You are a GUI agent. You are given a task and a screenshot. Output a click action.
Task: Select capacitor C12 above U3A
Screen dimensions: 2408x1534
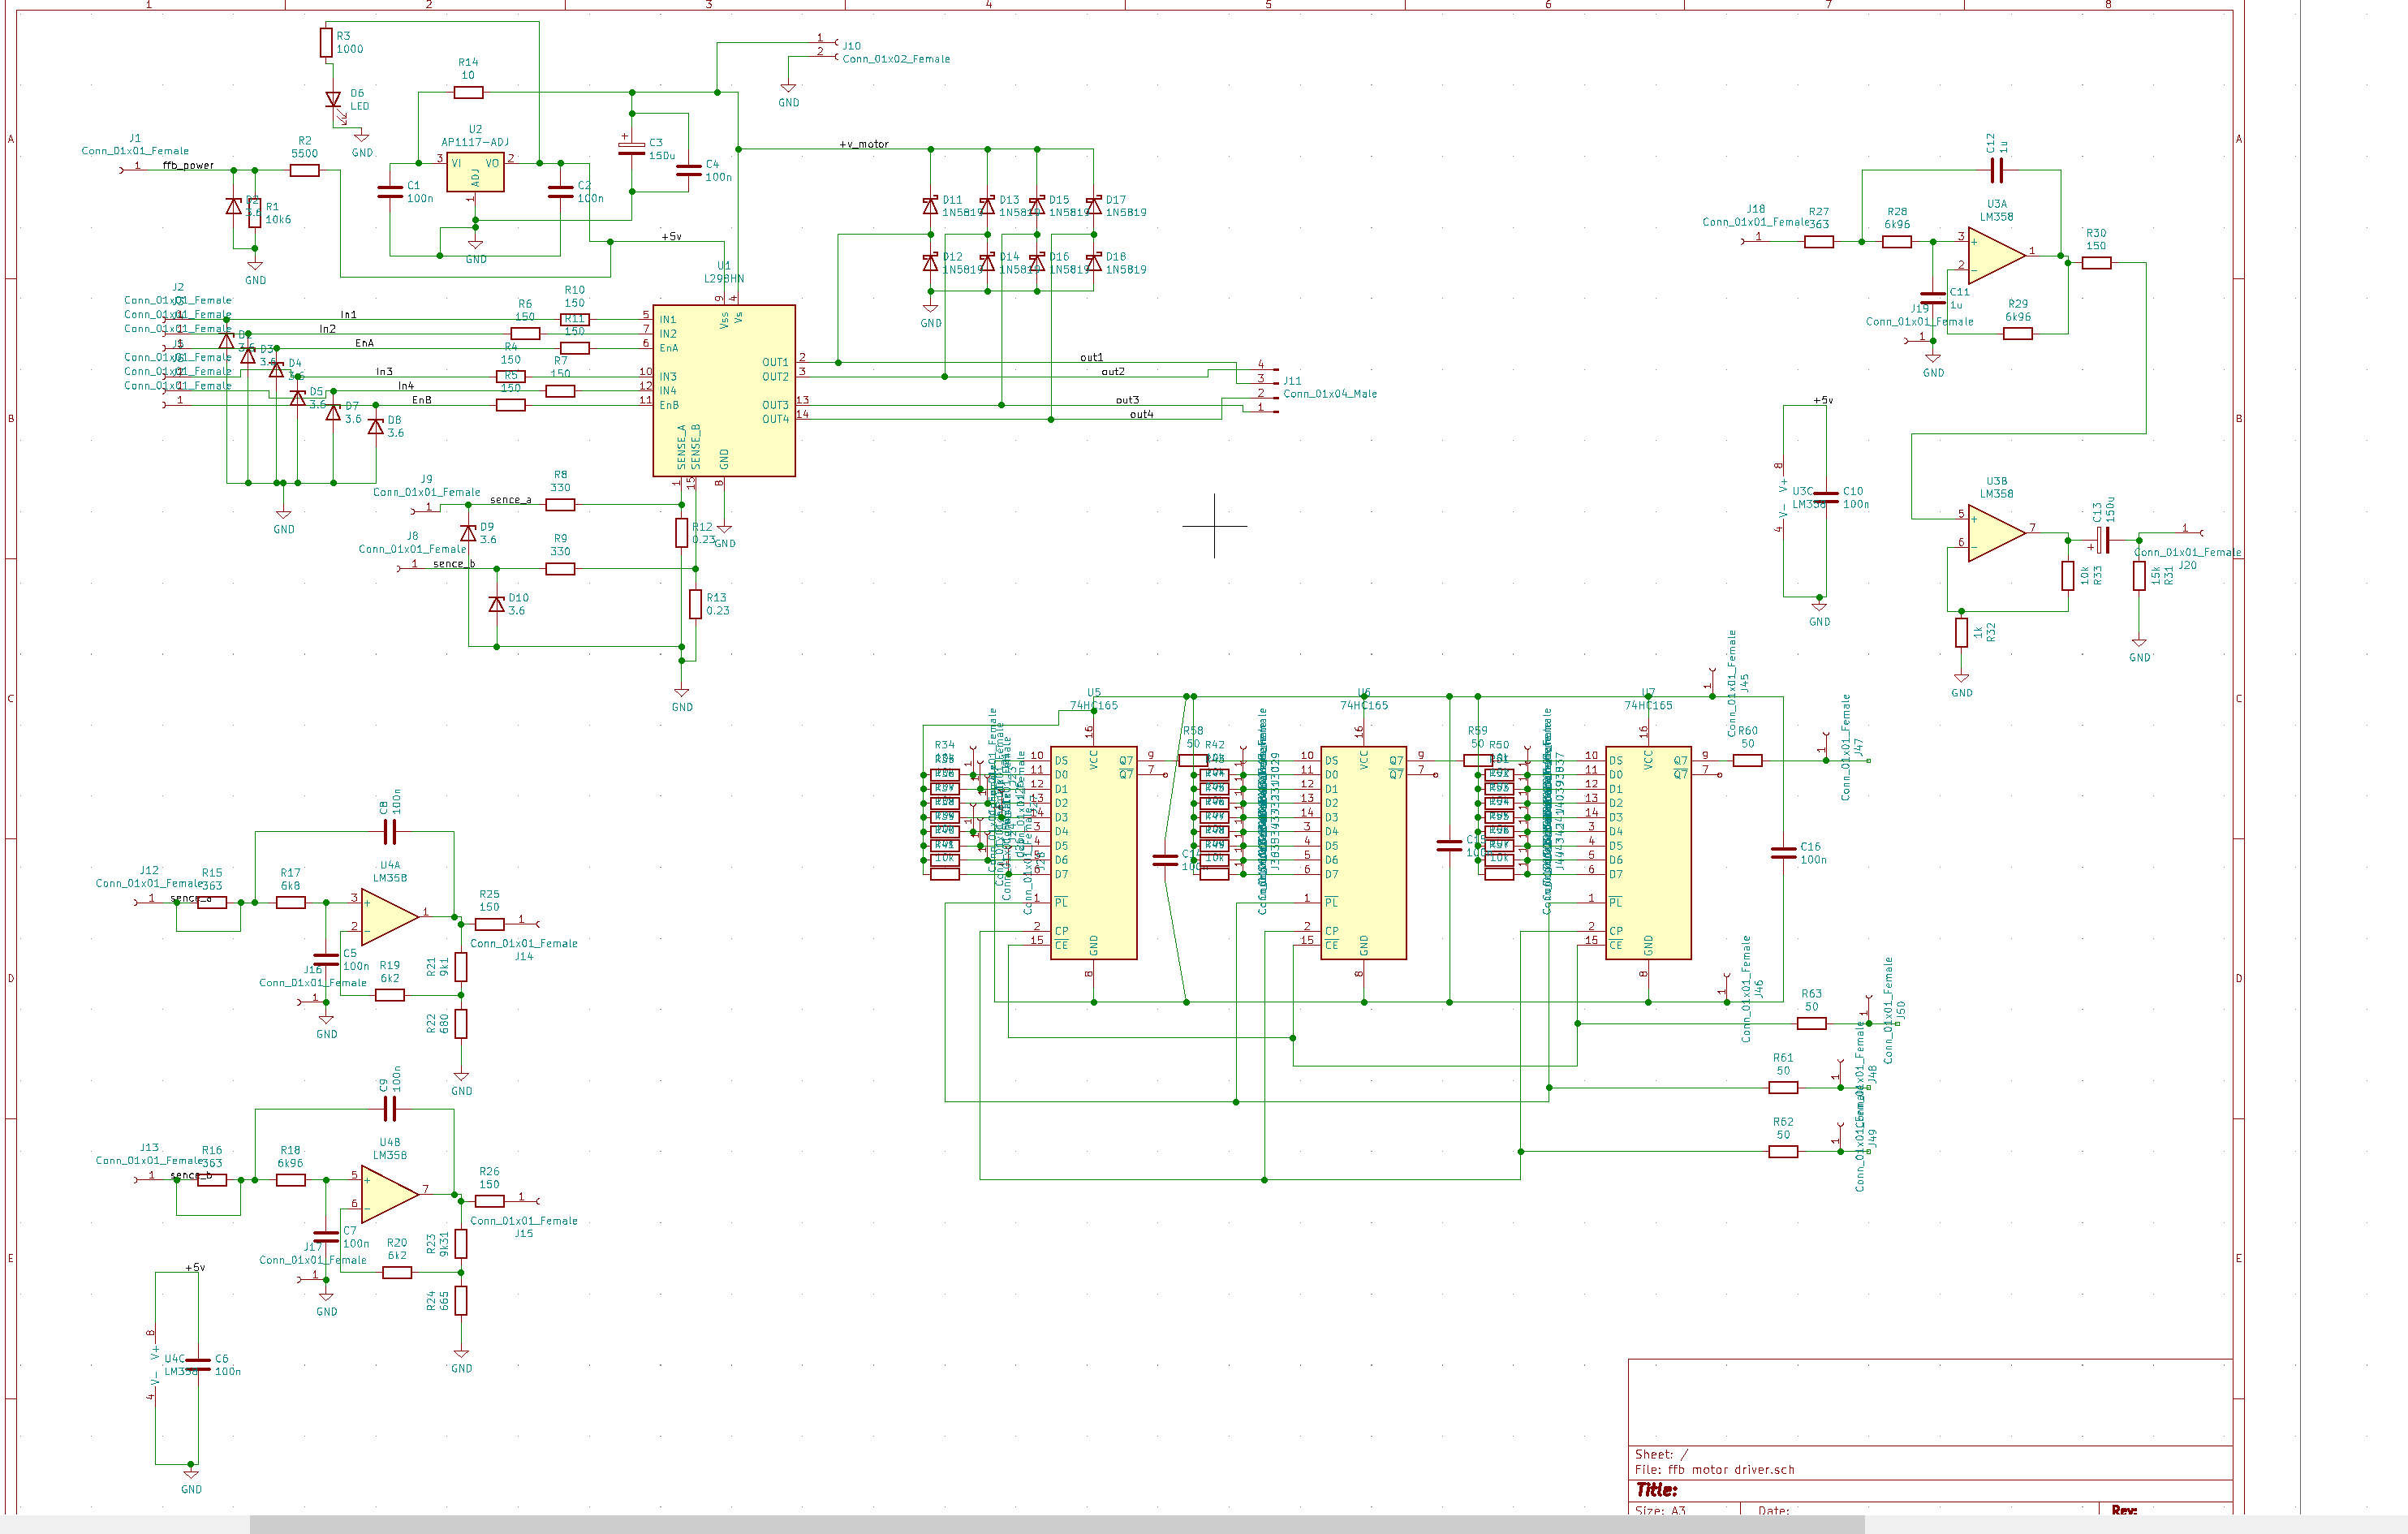(1996, 171)
